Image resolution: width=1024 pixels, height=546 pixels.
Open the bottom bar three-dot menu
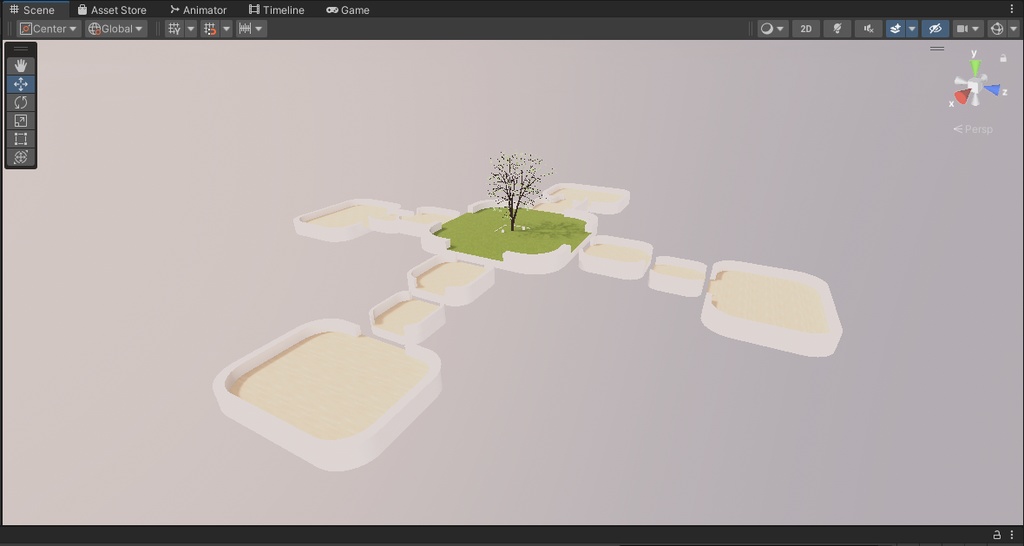pos(1012,535)
